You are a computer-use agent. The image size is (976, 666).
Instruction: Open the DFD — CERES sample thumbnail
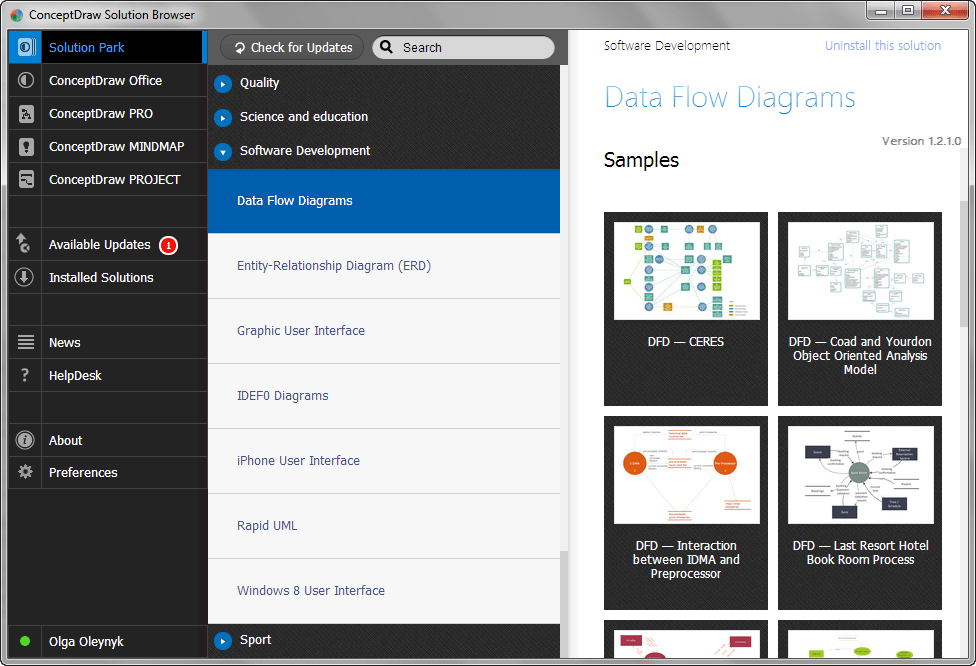[x=685, y=270]
